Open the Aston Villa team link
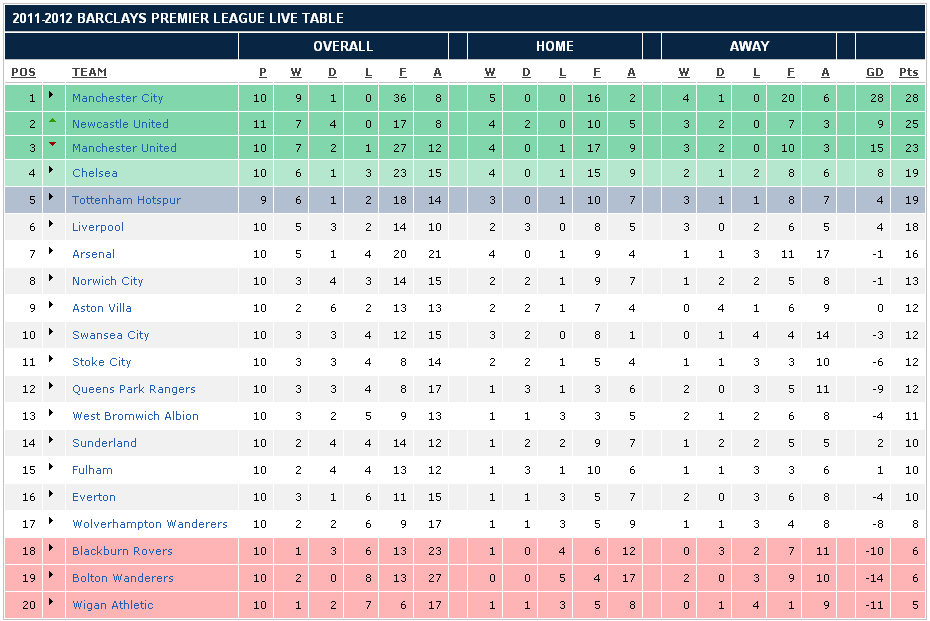 coord(101,308)
